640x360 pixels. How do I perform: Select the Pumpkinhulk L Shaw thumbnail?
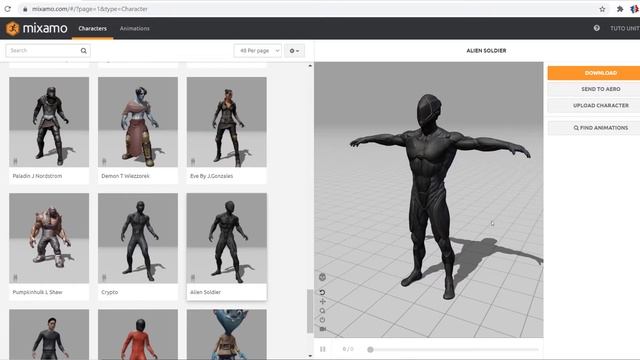tap(49, 238)
